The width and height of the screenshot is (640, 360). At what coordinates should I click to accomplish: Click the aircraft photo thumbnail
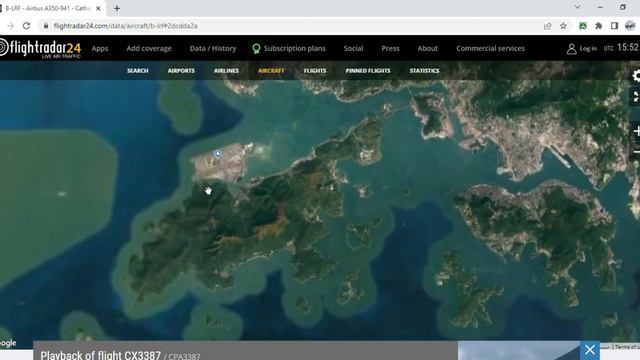point(519,351)
